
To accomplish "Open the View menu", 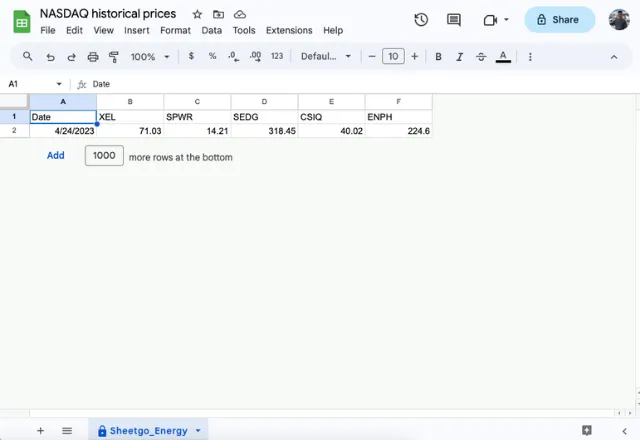I will (x=103, y=30).
